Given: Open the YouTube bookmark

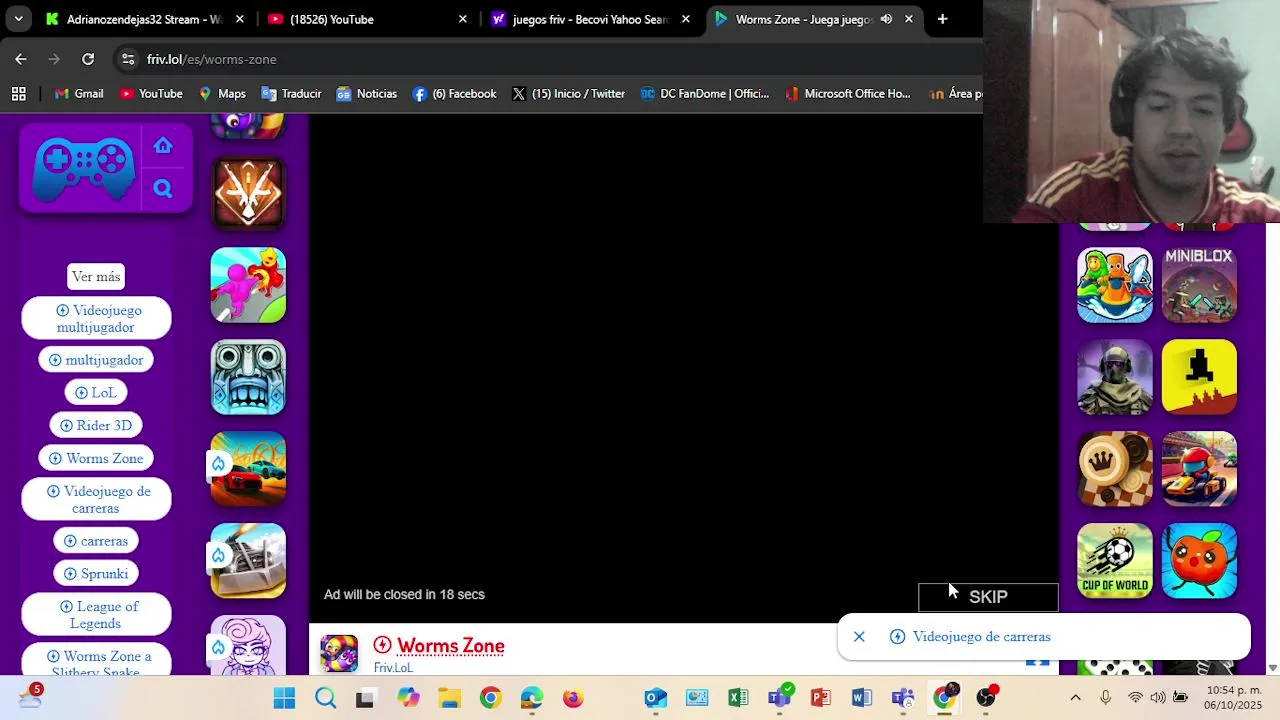Looking at the screenshot, I should (x=151, y=94).
